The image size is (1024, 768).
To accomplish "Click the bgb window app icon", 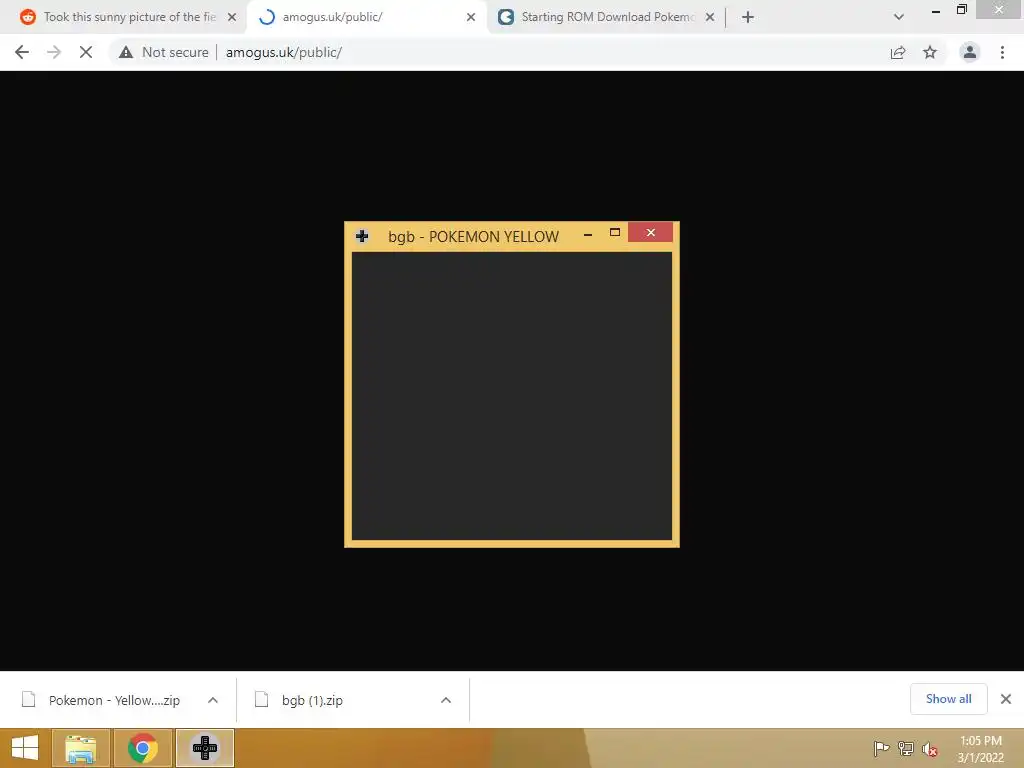I will pos(362,236).
